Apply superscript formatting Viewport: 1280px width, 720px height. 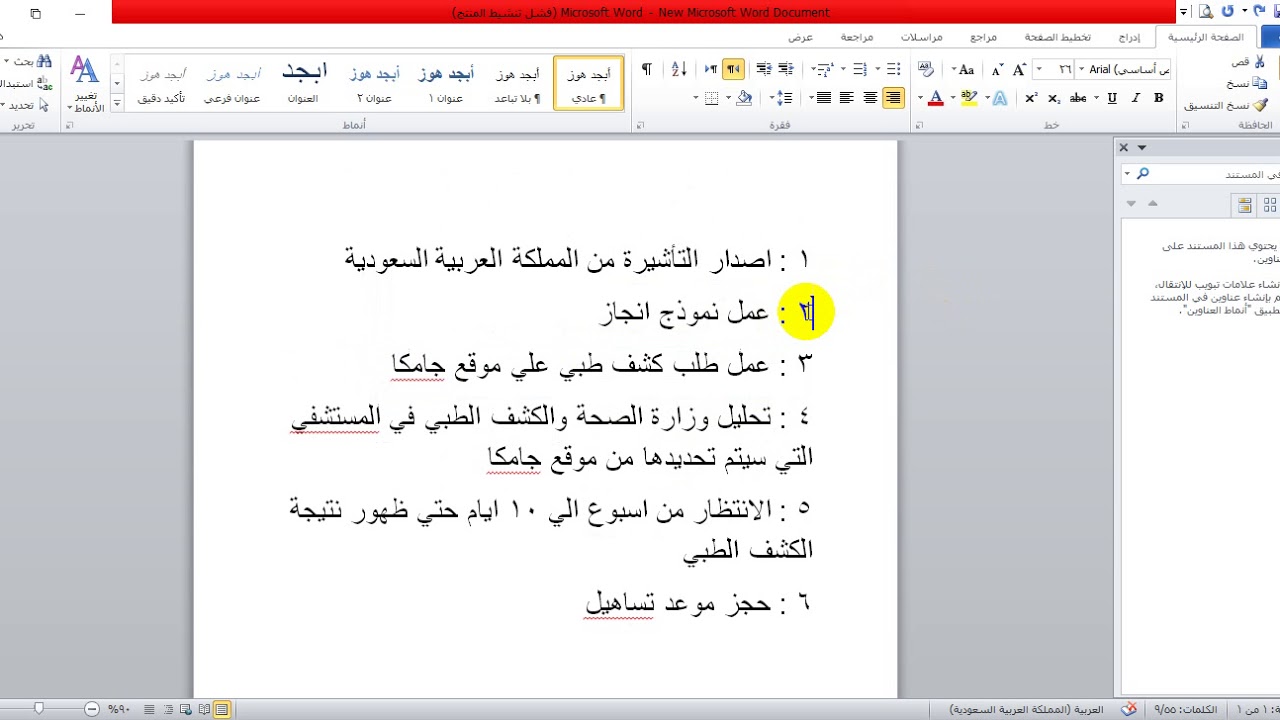point(1032,98)
